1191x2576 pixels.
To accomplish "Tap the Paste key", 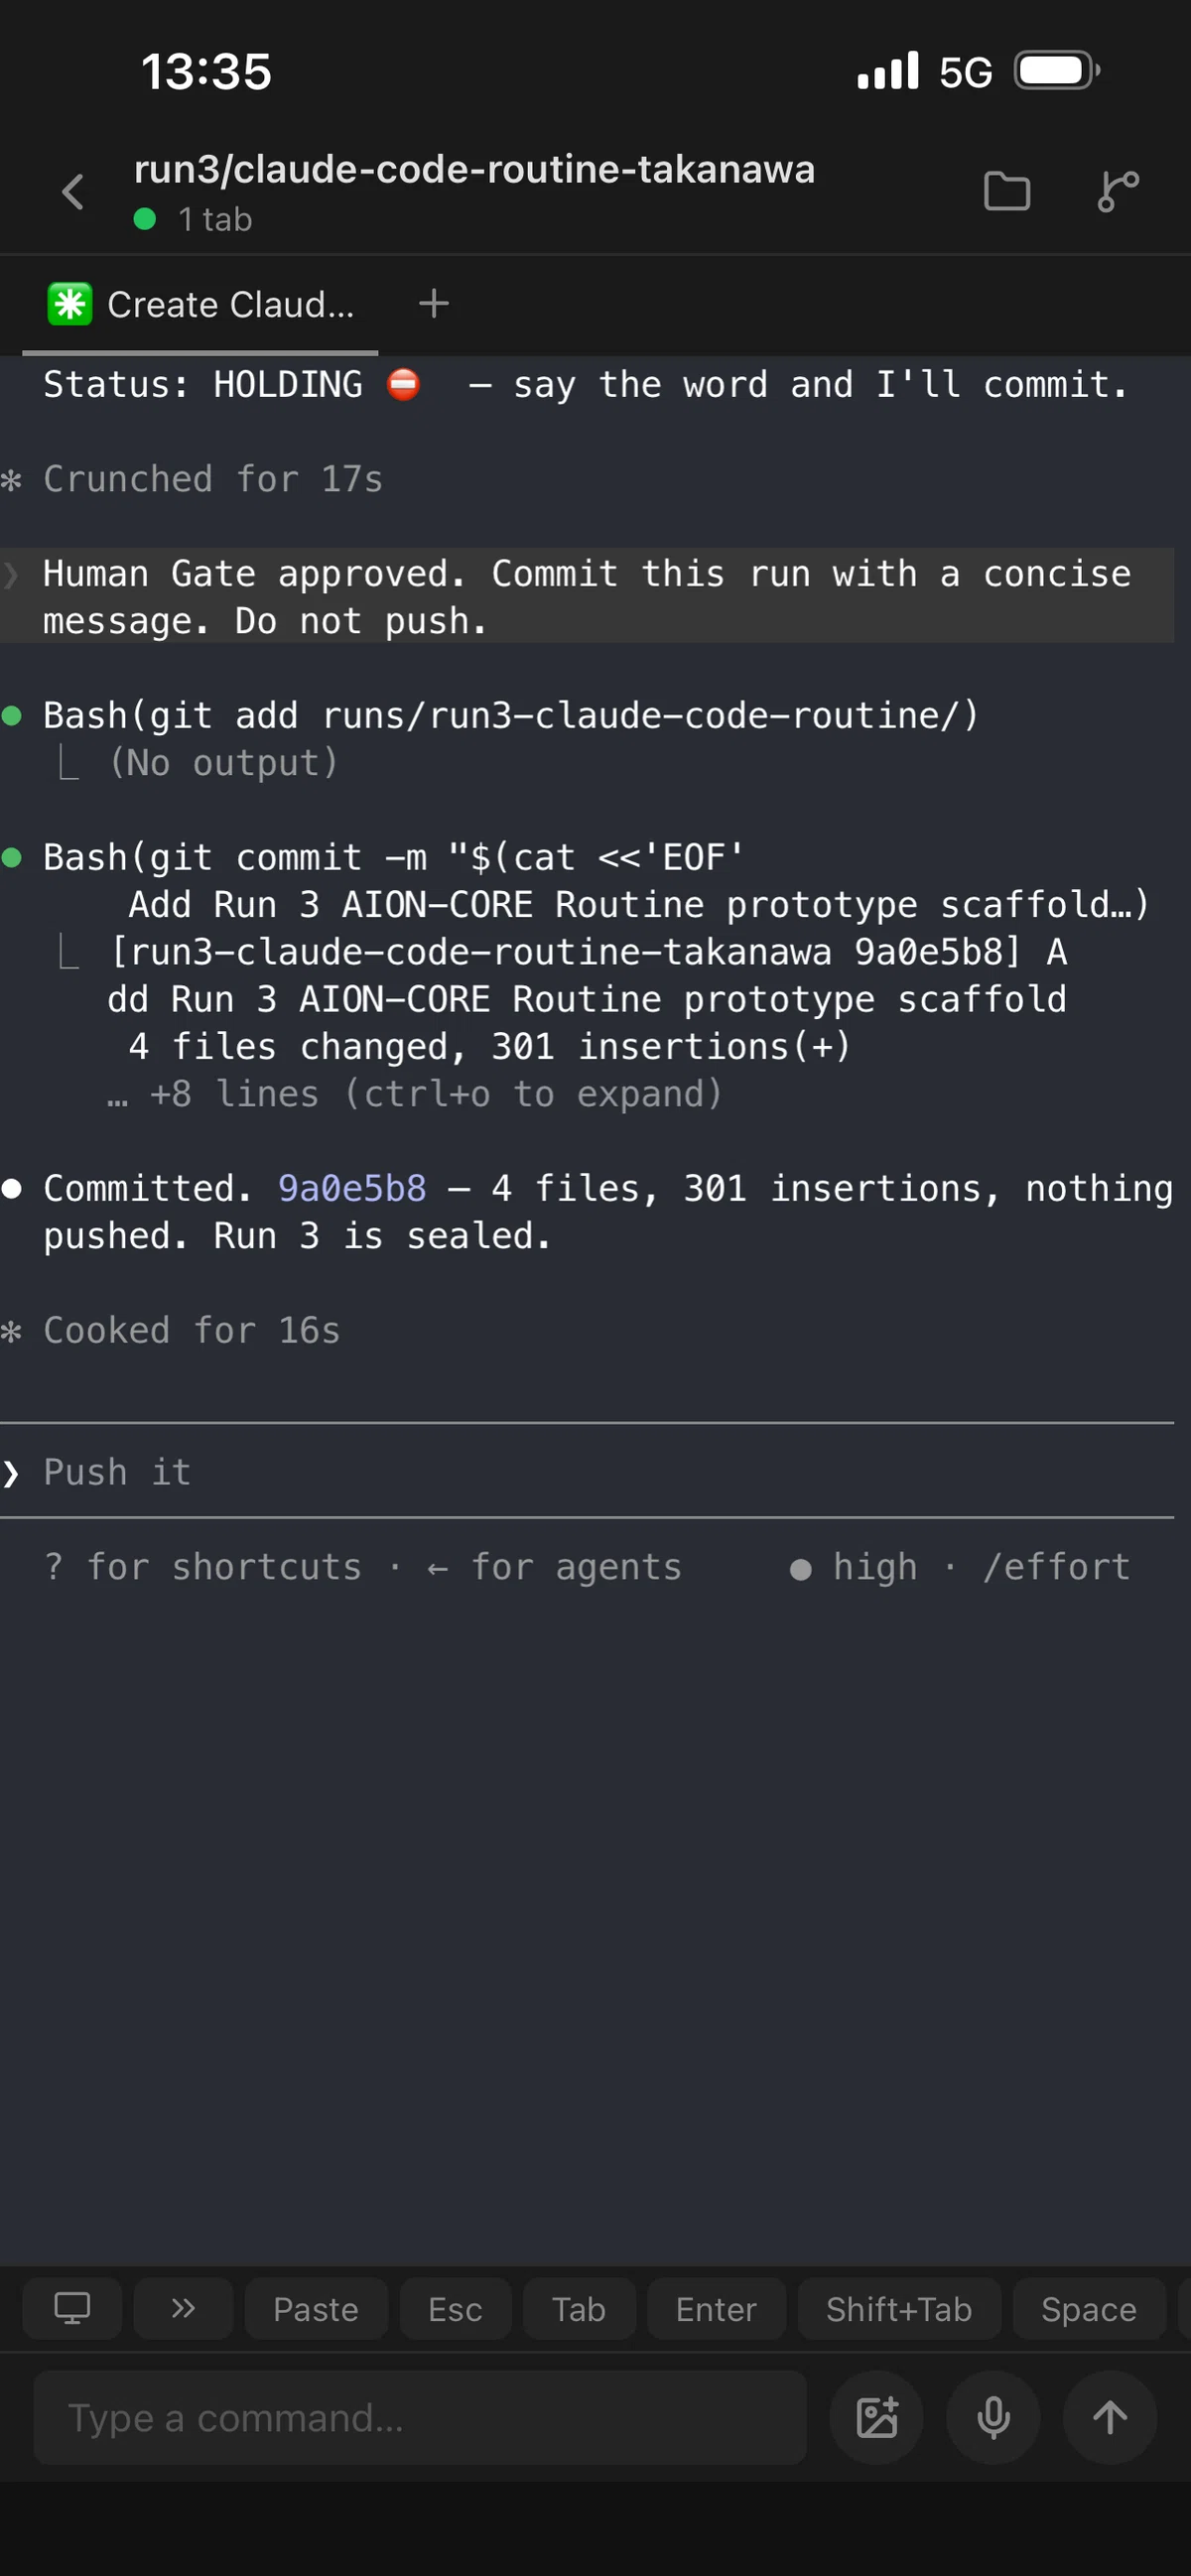I will coord(316,2309).
